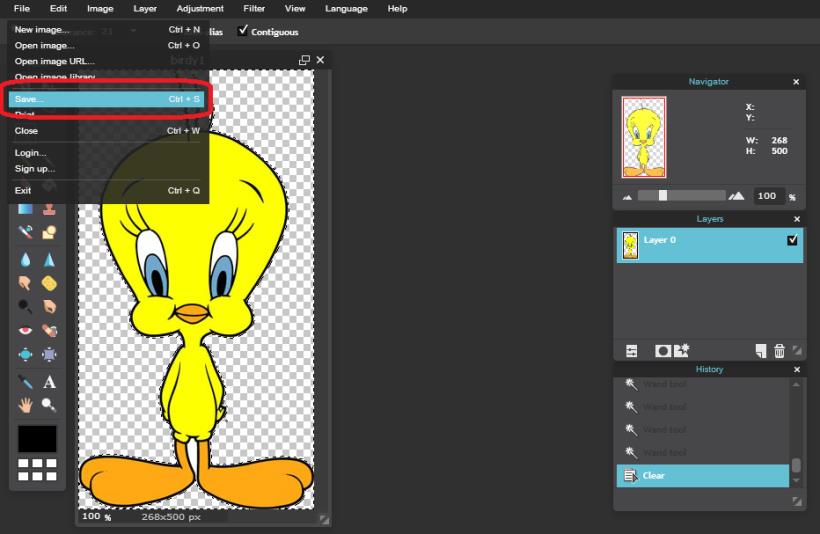
Task: Click the black foreground color swatch
Action: point(37,438)
